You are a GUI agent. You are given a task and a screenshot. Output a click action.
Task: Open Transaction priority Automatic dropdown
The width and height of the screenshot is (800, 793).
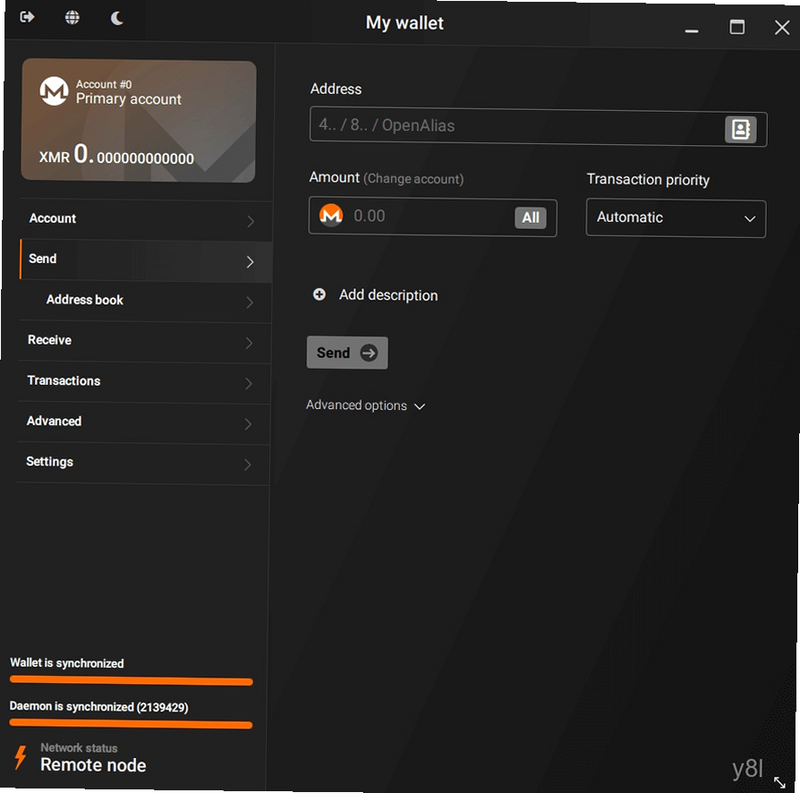[676, 218]
